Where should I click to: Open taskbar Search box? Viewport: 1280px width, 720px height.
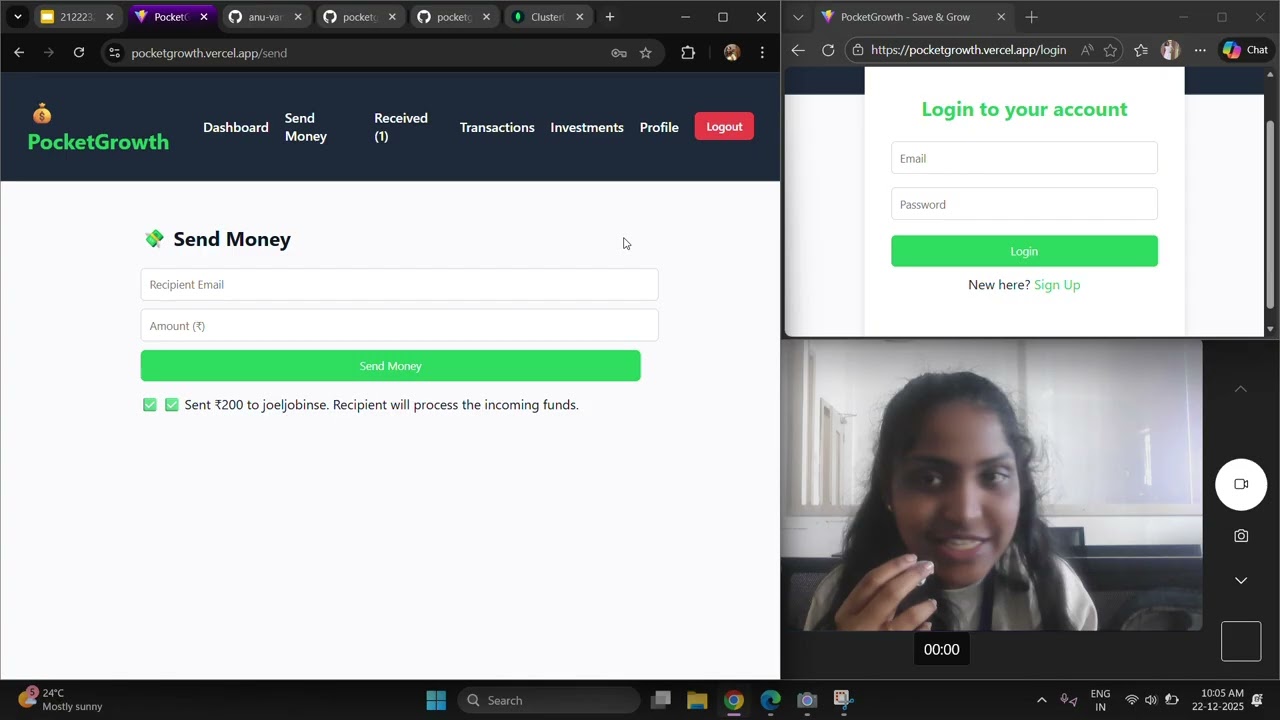(x=548, y=700)
